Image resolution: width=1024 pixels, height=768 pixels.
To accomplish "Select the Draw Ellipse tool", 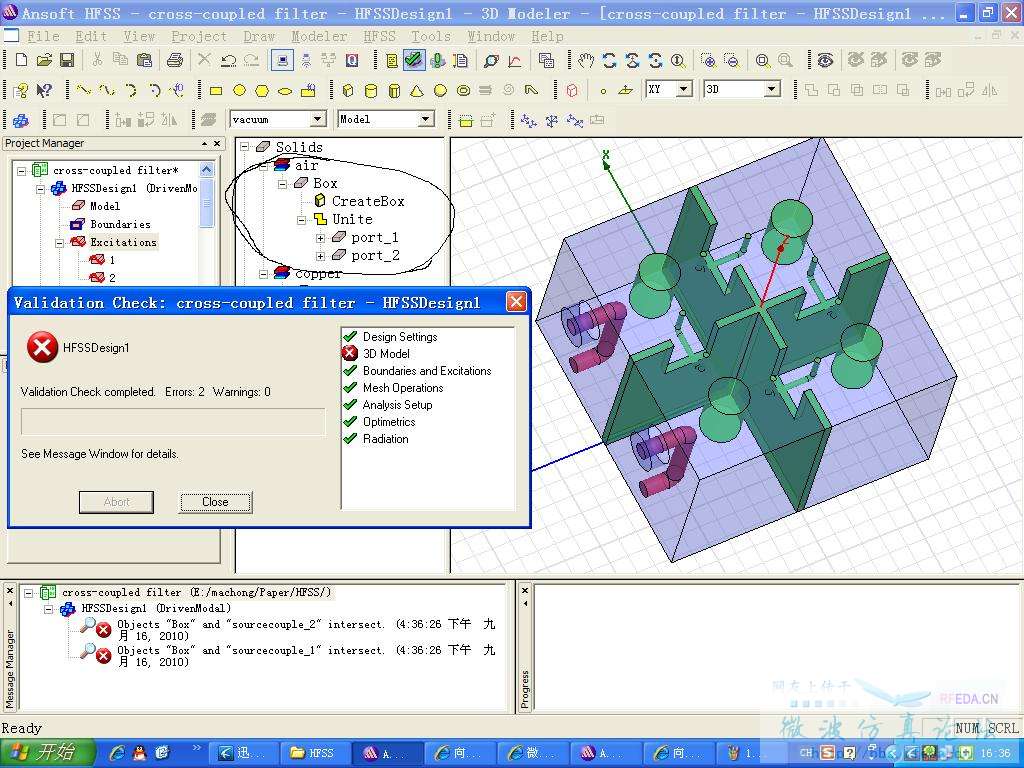I will tap(285, 90).
